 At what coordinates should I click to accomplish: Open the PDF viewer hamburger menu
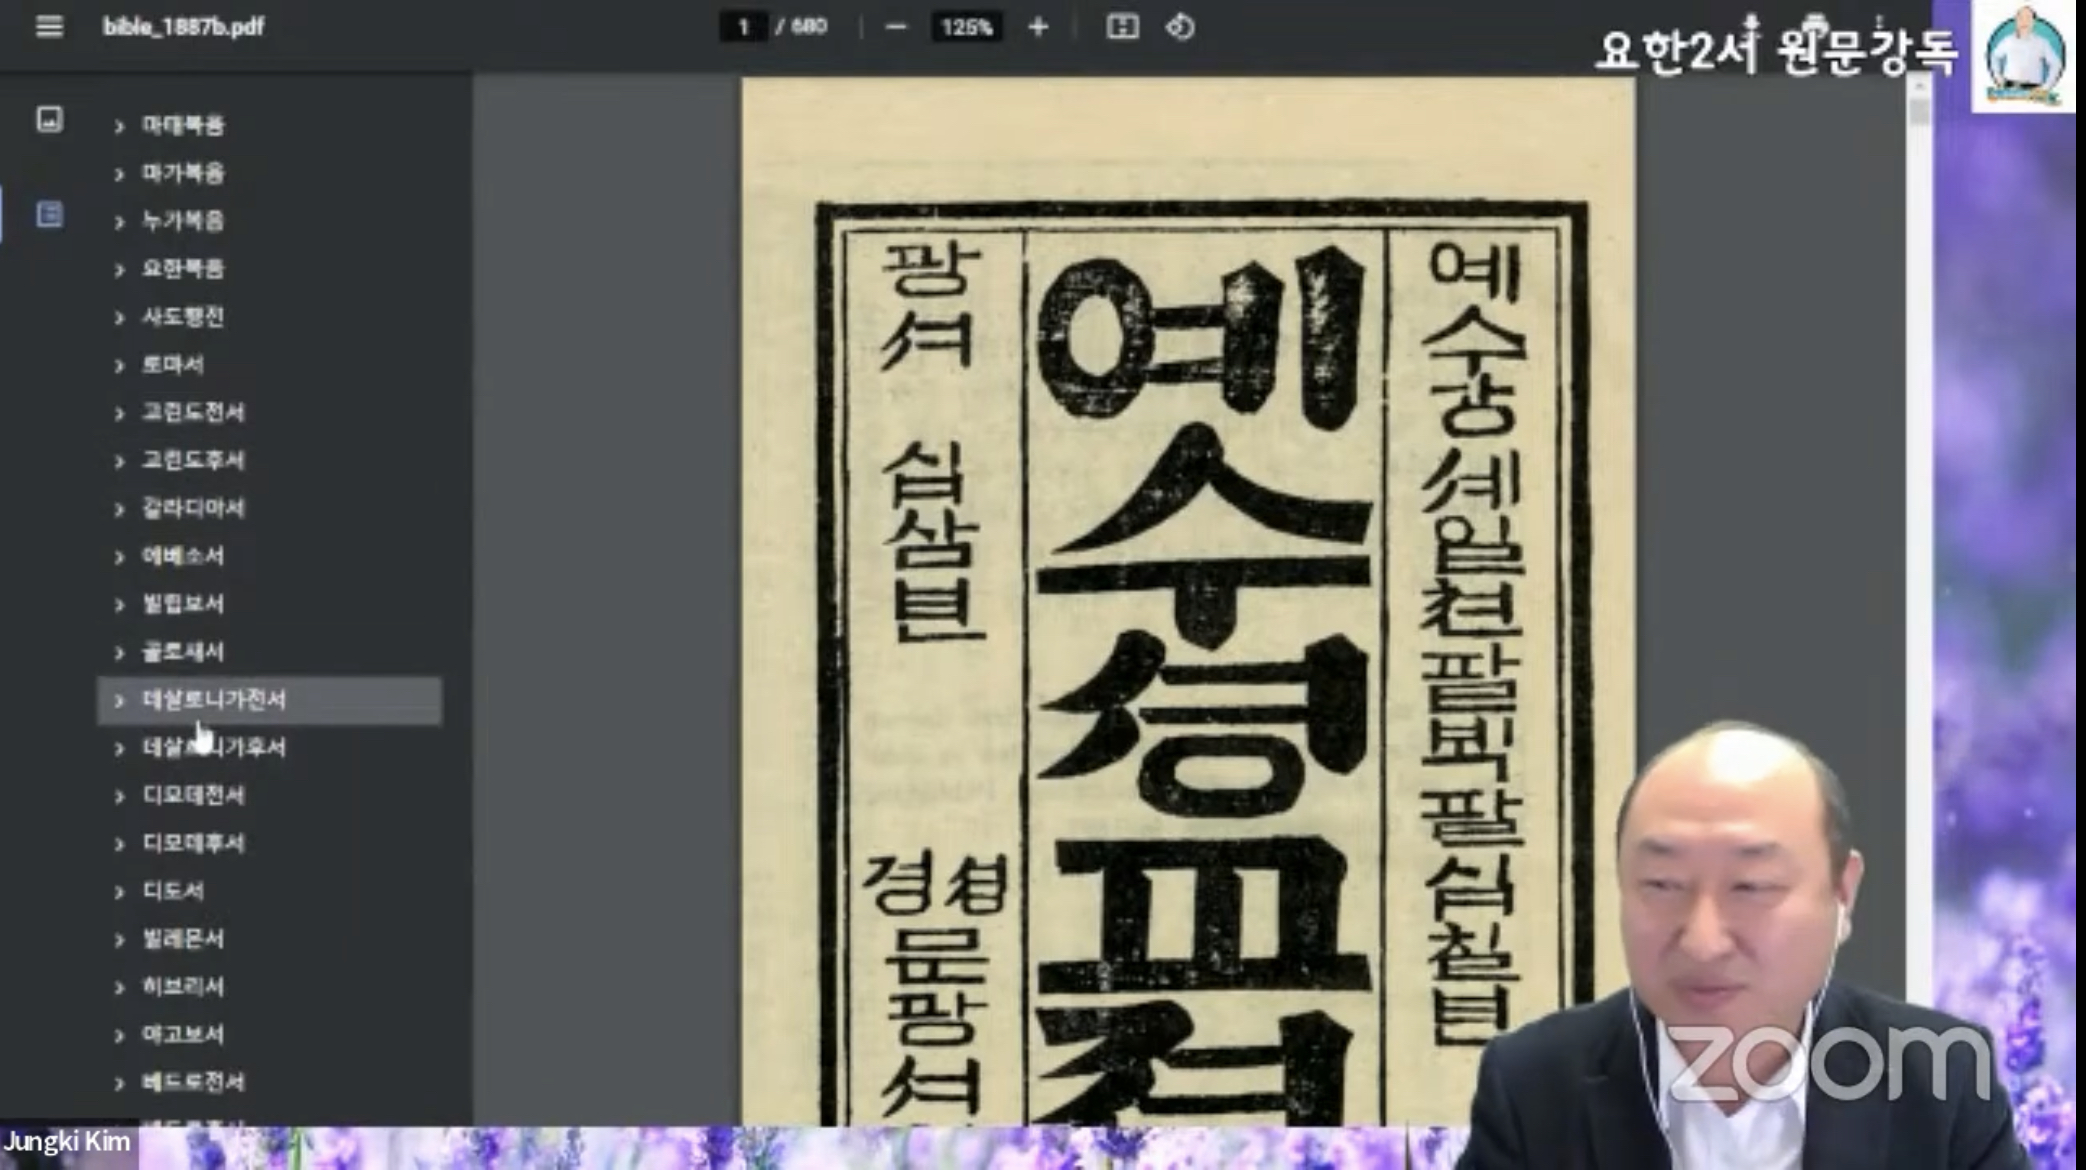[49, 27]
